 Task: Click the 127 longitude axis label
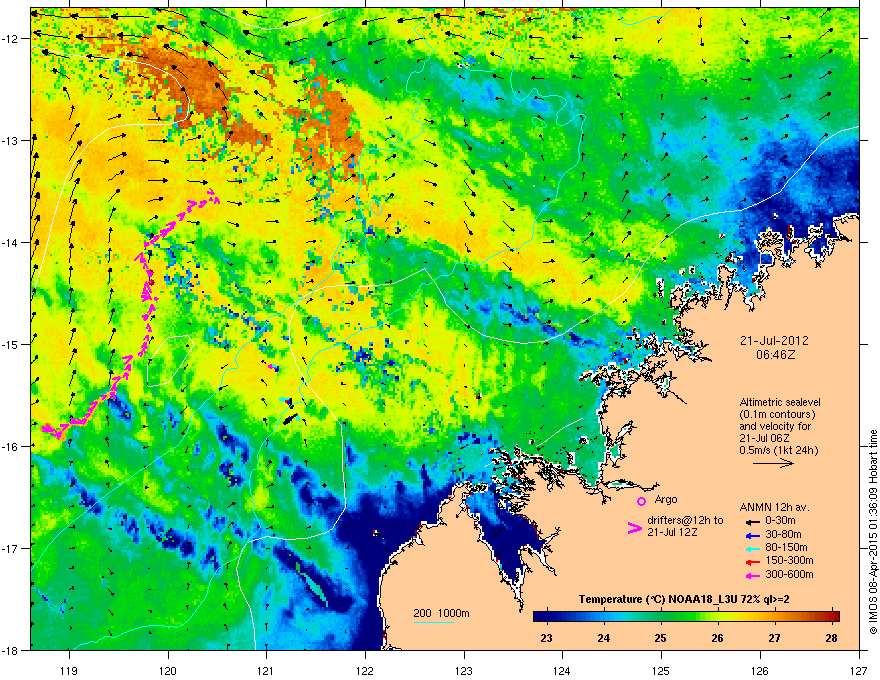tap(859, 670)
